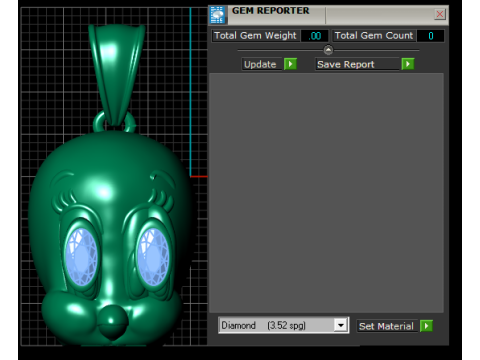This screenshot has width=480, height=360.
Task: Click the pendant bail on model
Action: 116,75
